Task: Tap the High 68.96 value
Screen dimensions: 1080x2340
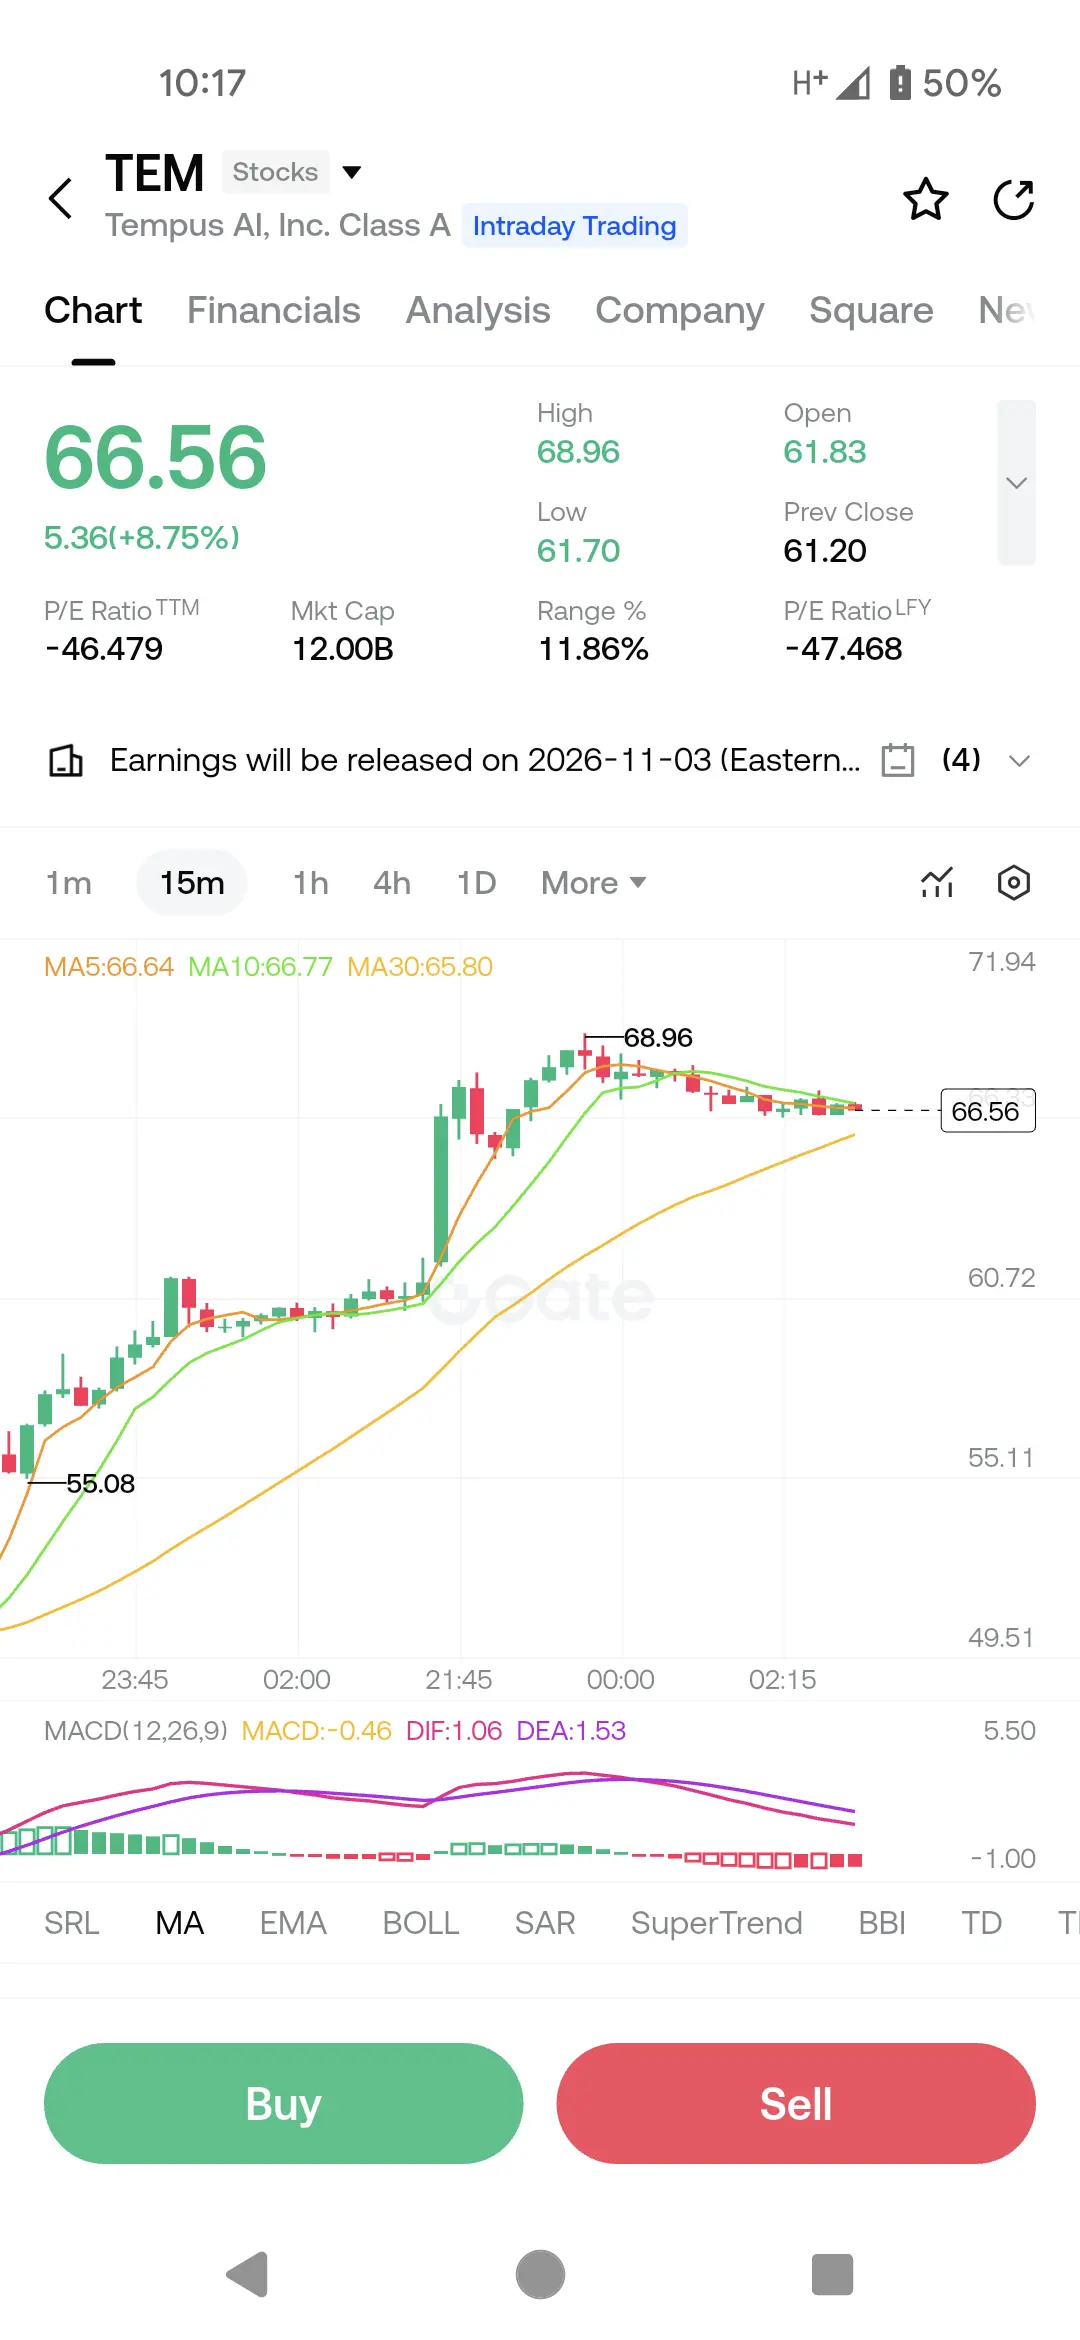Action: (578, 452)
